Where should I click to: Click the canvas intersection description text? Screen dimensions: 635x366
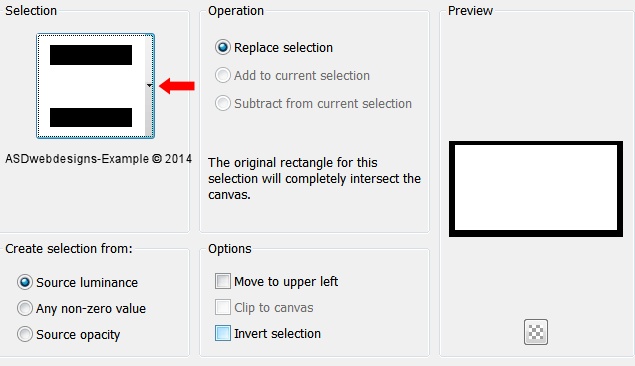click(x=314, y=179)
